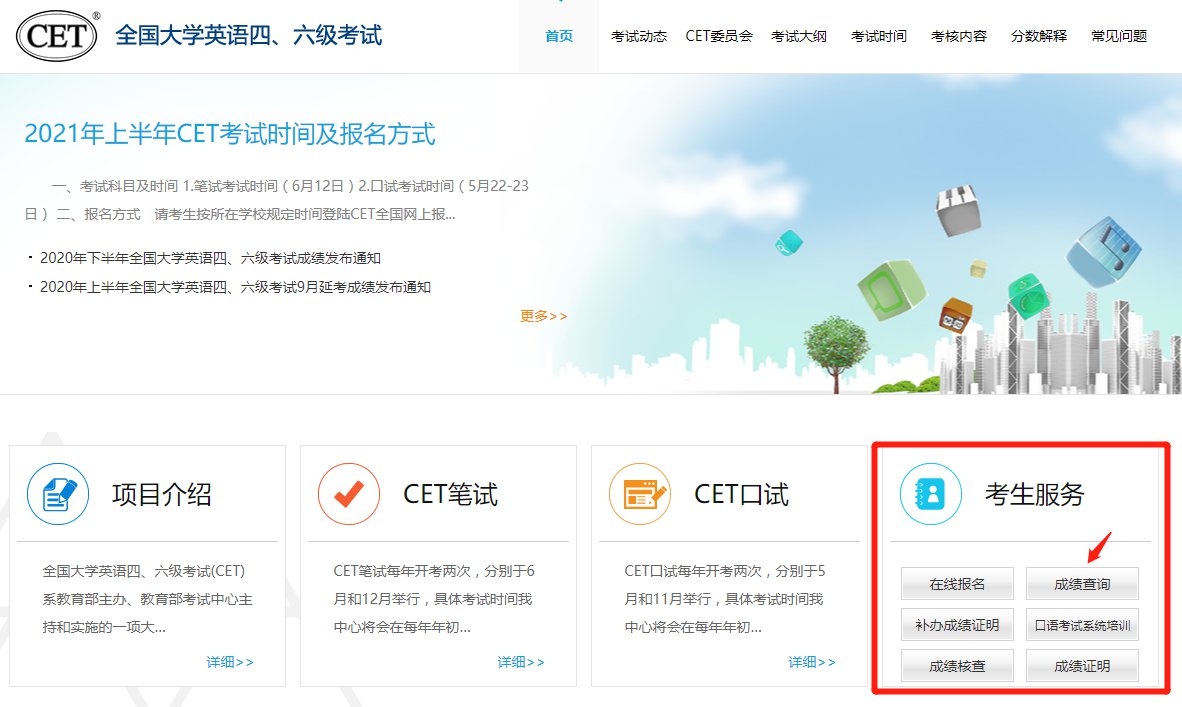Click the 项目介绍 blue document icon
This screenshot has width=1182, height=707.
[58, 494]
